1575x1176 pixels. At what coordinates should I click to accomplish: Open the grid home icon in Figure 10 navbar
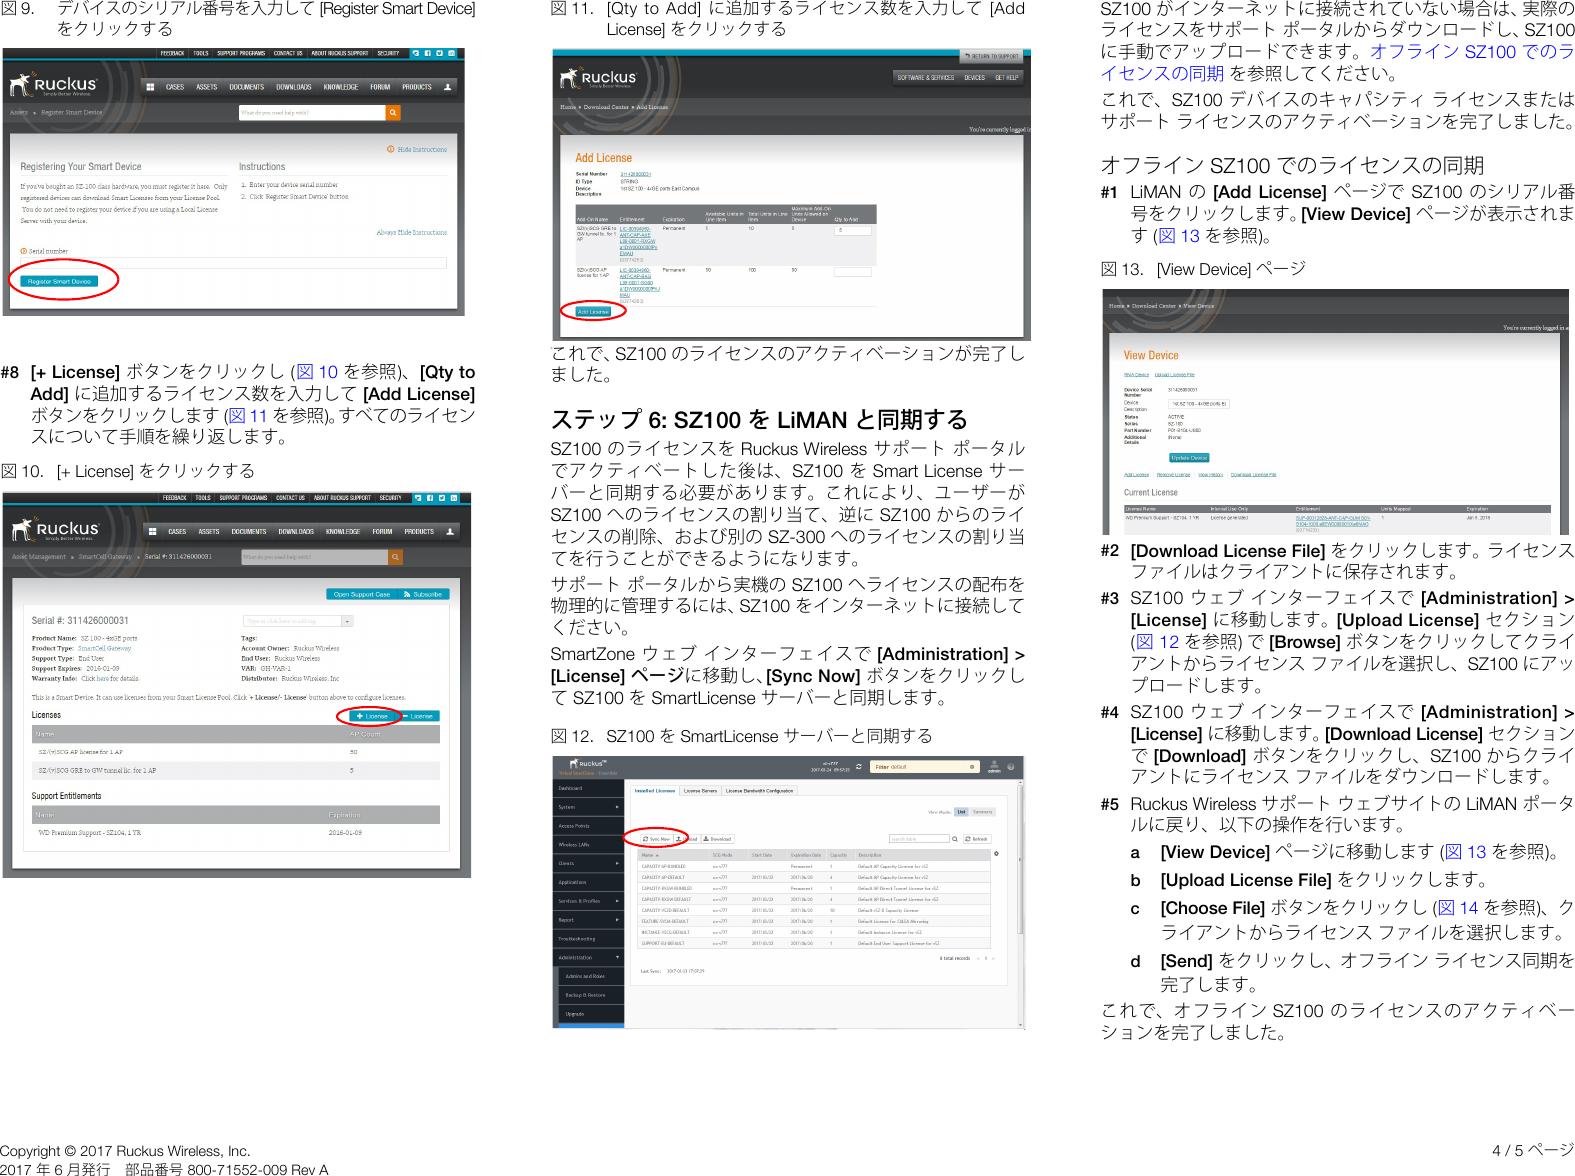pos(153,531)
